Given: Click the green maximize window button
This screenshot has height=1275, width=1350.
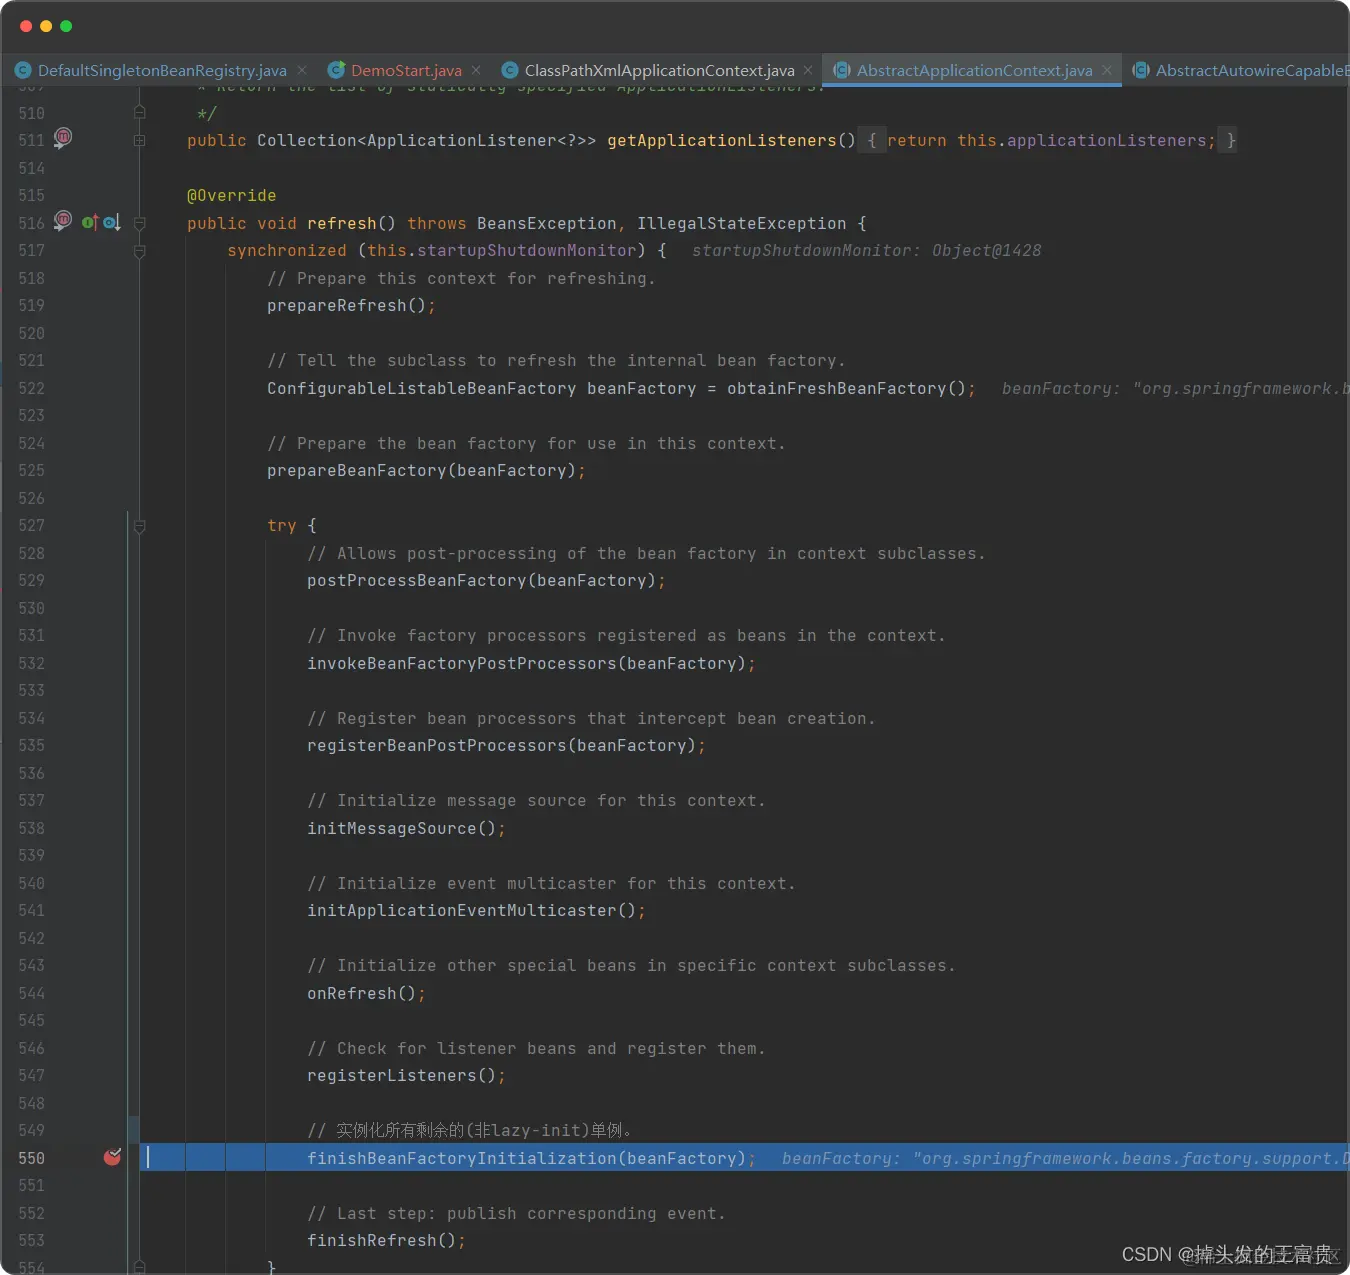Looking at the screenshot, I should click(x=66, y=26).
